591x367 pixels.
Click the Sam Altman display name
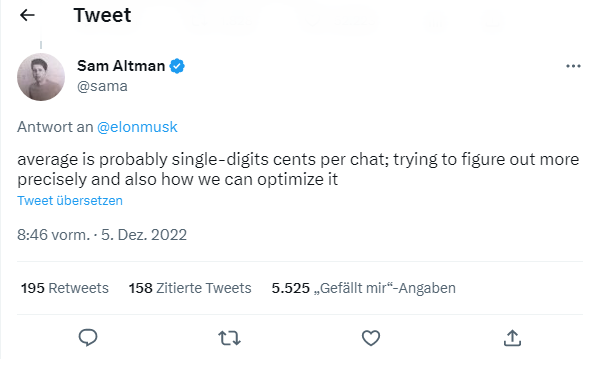coord(121,66)
